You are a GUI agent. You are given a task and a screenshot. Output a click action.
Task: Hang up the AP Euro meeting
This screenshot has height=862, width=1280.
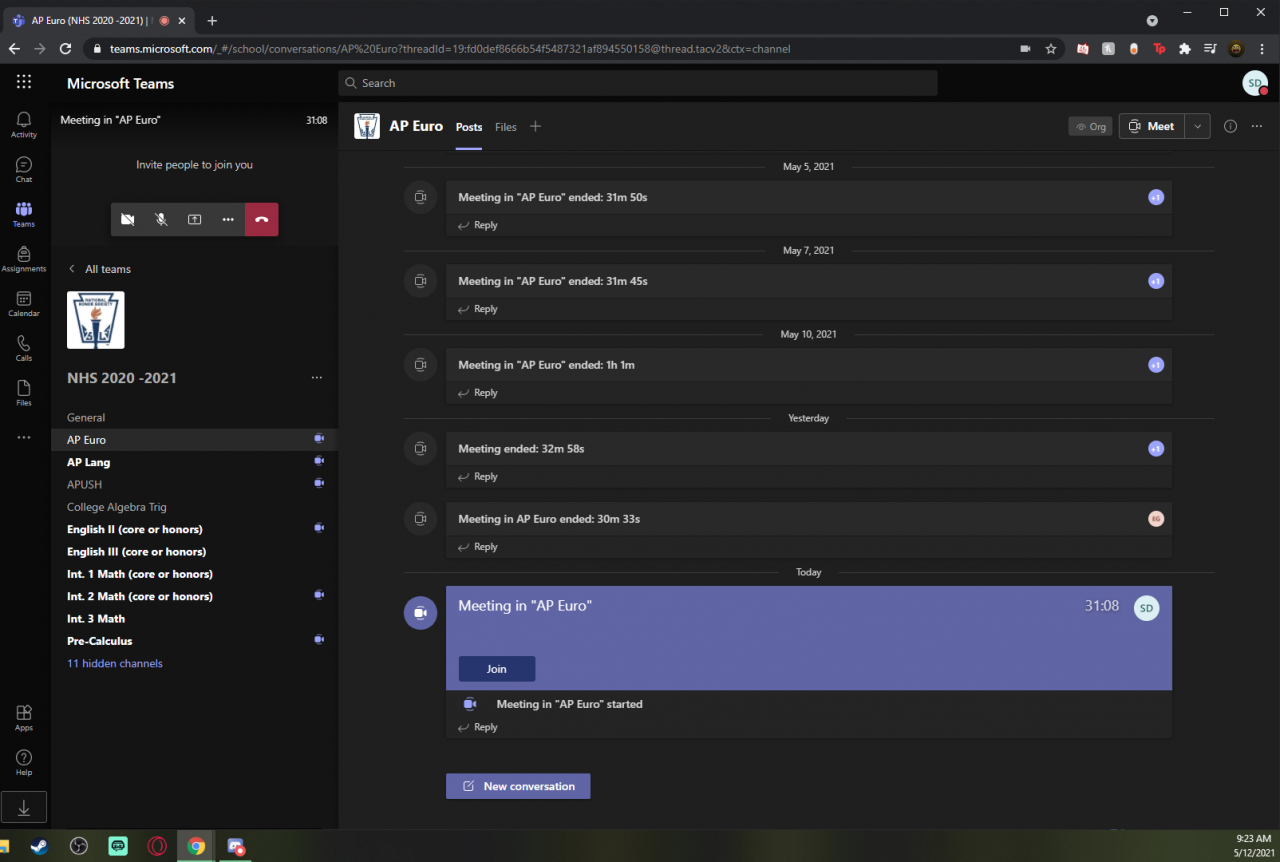pyautogui.click(x=262, y=219)
